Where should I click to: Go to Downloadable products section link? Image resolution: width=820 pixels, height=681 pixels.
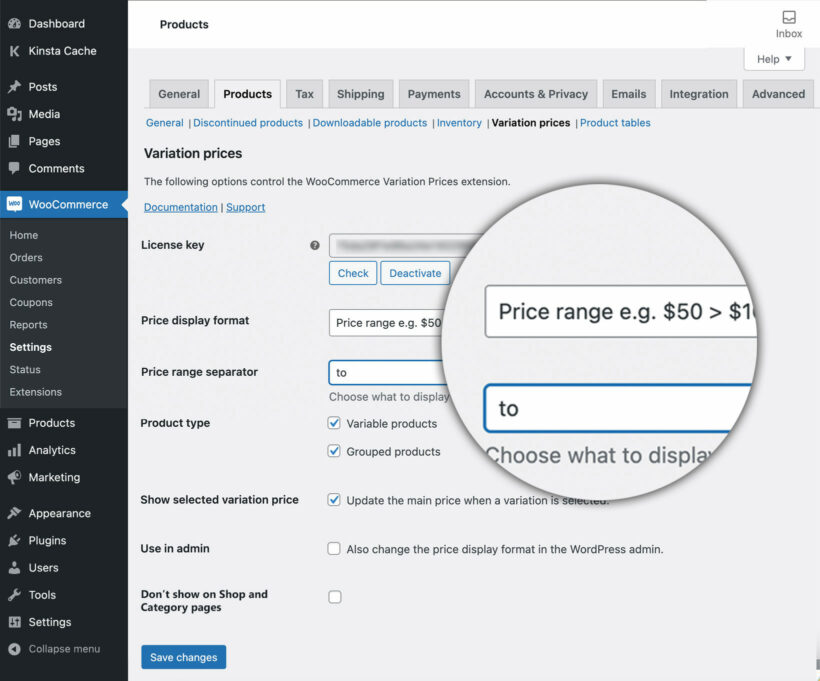[370, 123]
